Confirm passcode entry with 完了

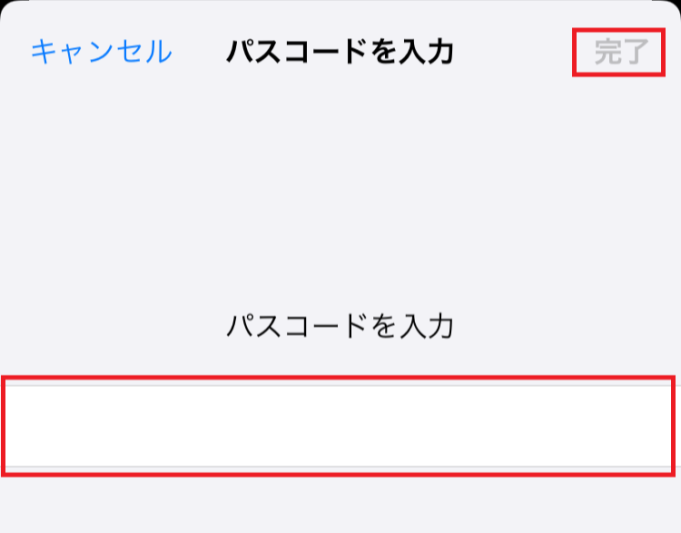[x=620, y=52]
